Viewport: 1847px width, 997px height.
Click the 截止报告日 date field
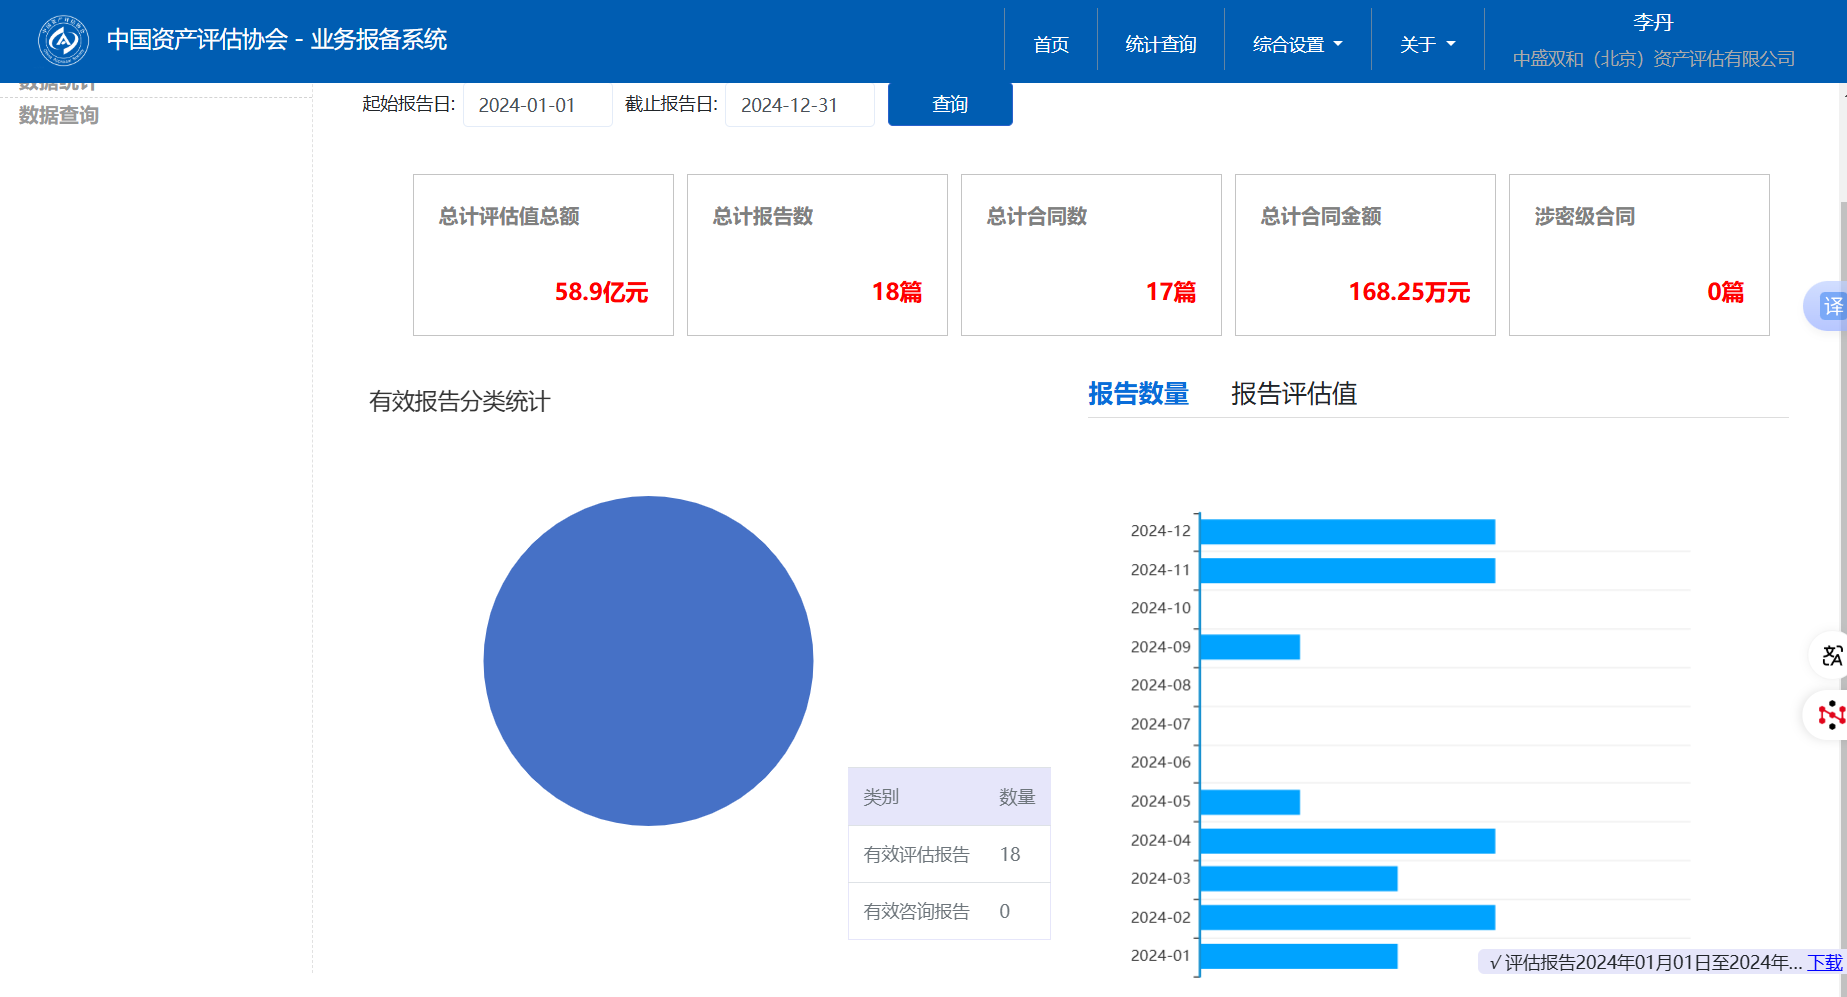[x=799, y=105]
